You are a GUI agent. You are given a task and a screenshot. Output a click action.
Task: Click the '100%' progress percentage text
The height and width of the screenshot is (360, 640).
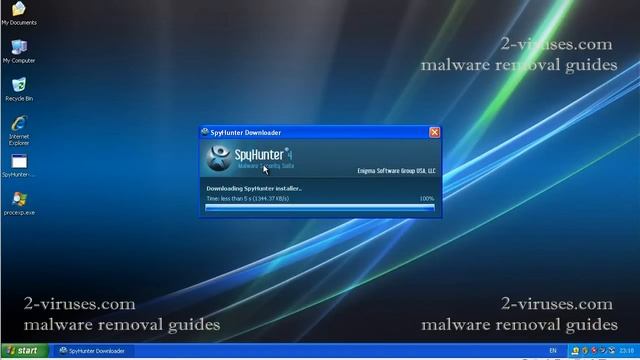427,198
